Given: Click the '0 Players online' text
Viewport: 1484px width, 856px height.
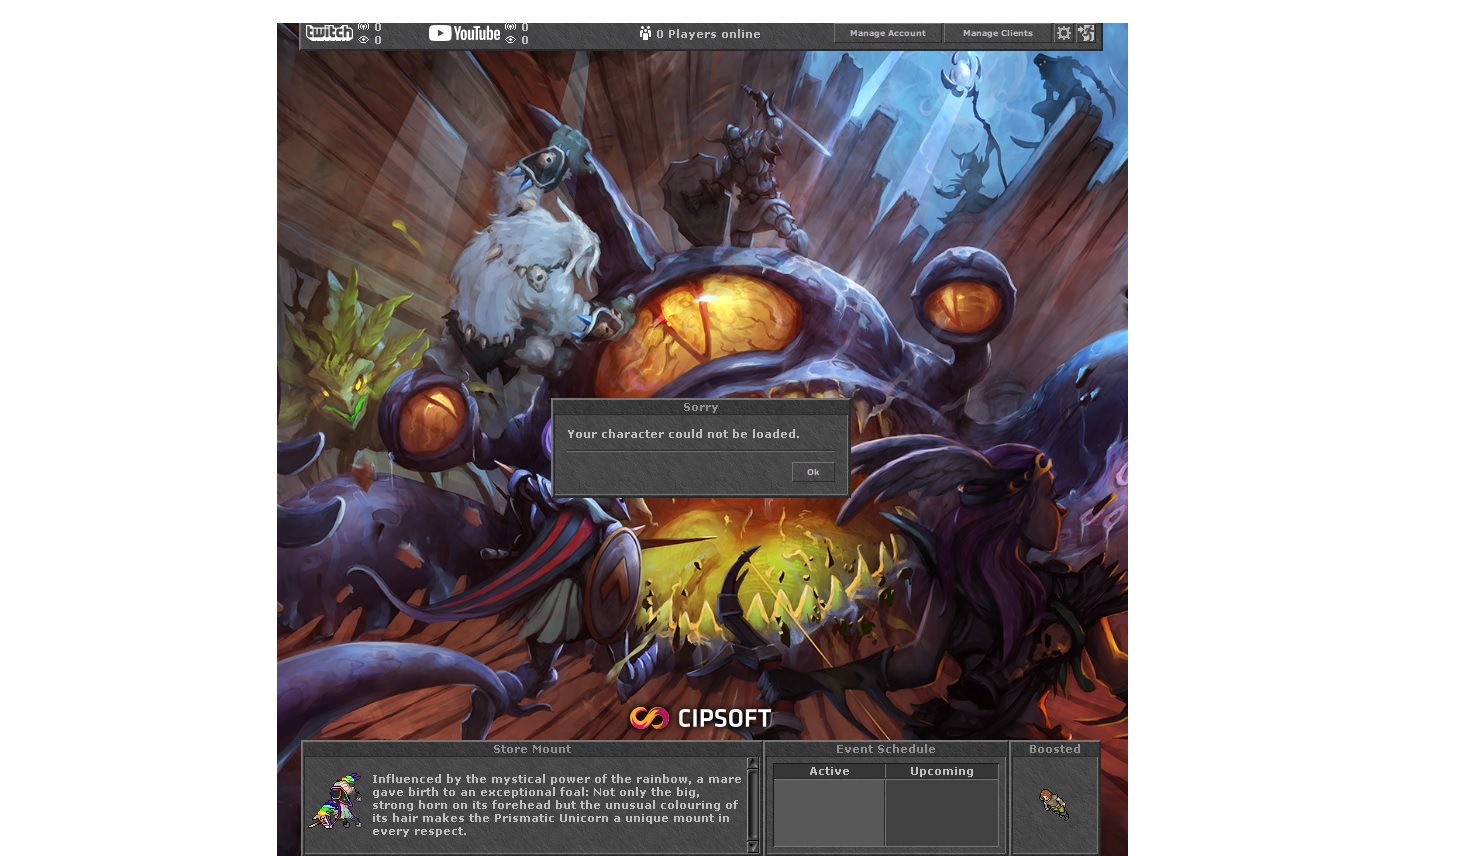Looking at the screenshot, I should click(708, 34).
